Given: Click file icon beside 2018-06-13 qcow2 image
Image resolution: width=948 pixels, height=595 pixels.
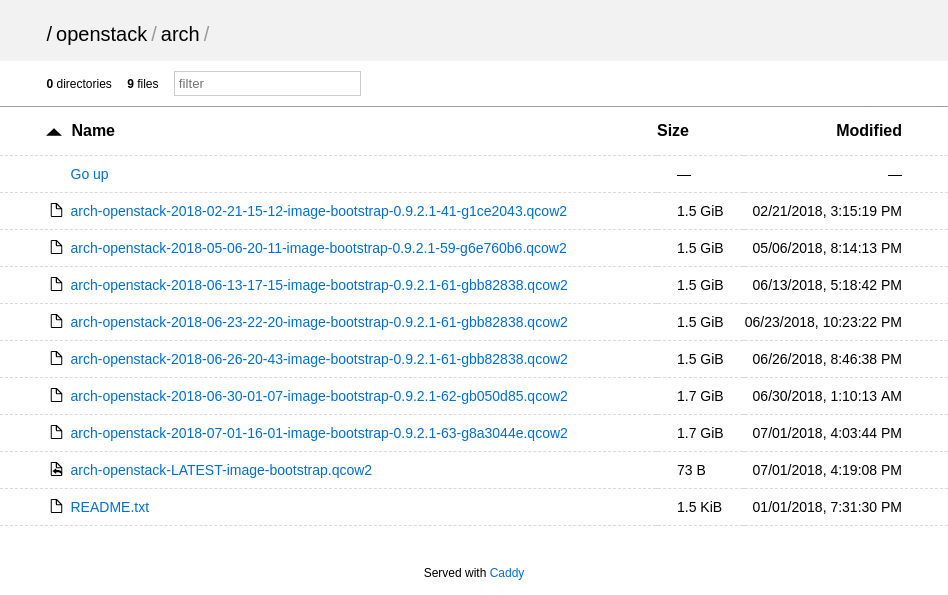Looking at the screenshot, I should 56,284.
